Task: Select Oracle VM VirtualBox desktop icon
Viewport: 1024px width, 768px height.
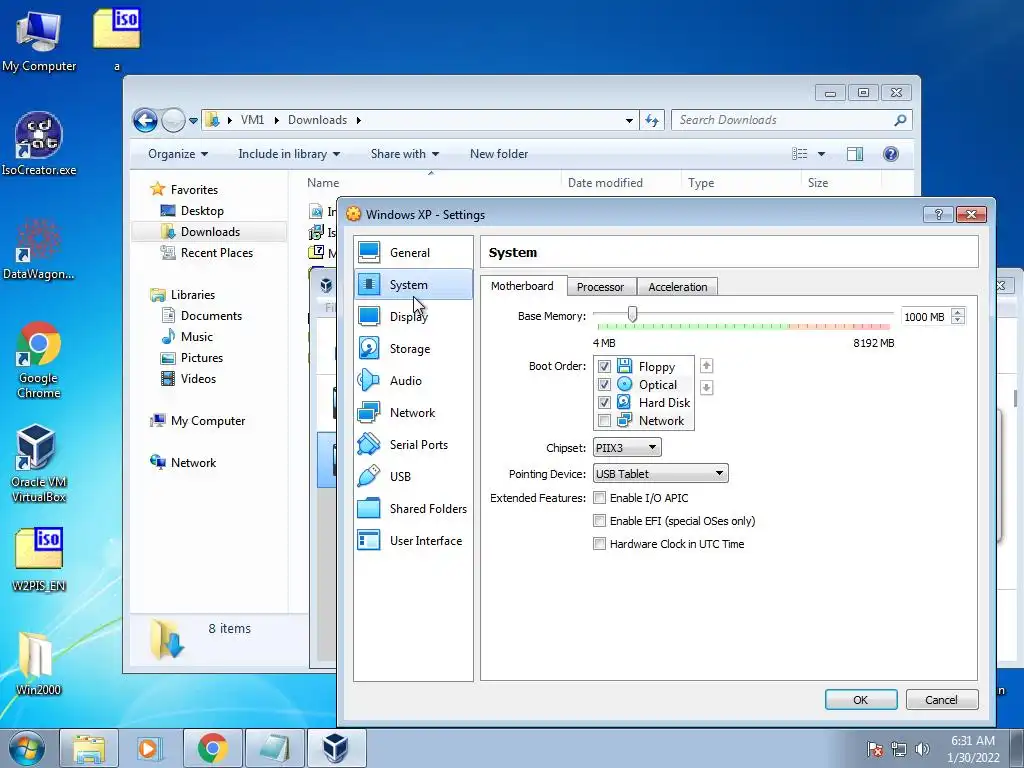Action: pyautogui.click(x=39, y=464)
